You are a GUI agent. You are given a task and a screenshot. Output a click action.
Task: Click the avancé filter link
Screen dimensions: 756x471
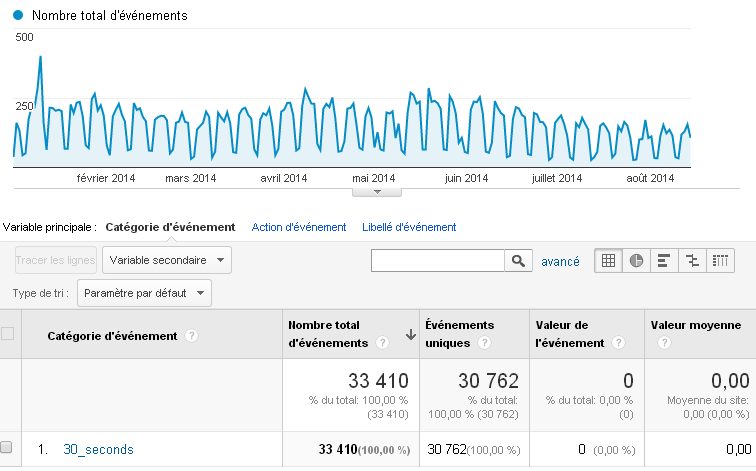point(560,261)
